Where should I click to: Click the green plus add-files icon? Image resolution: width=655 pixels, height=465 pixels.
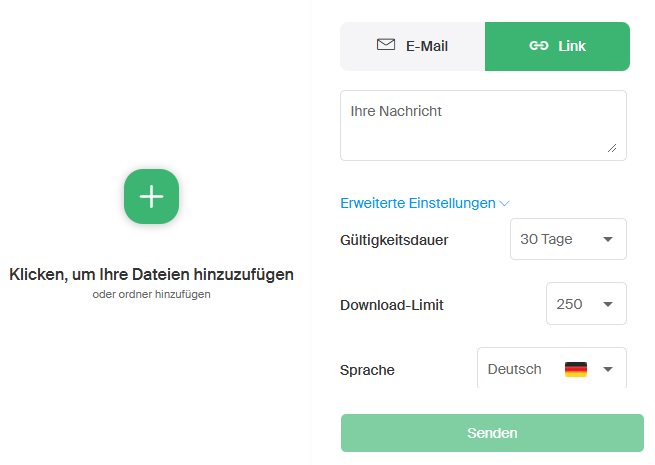click(x=151, y=196)
